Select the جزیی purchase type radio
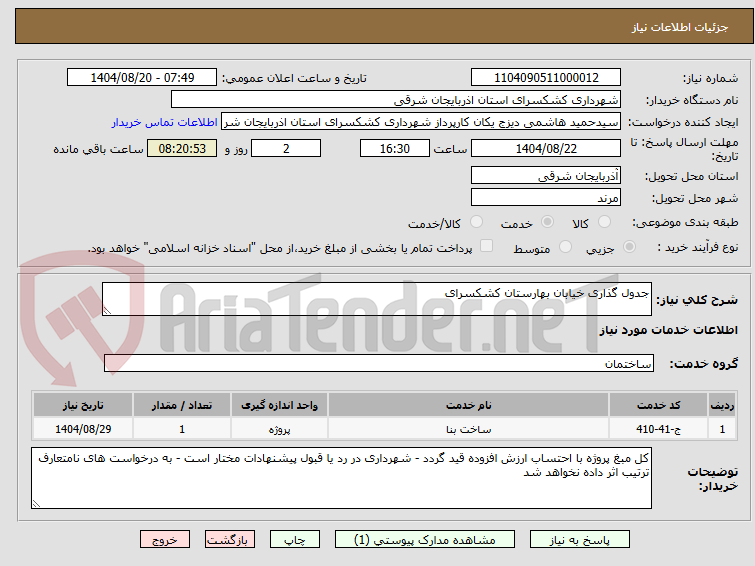Viewport: 755px width, 566px height. tap(629, 247)
